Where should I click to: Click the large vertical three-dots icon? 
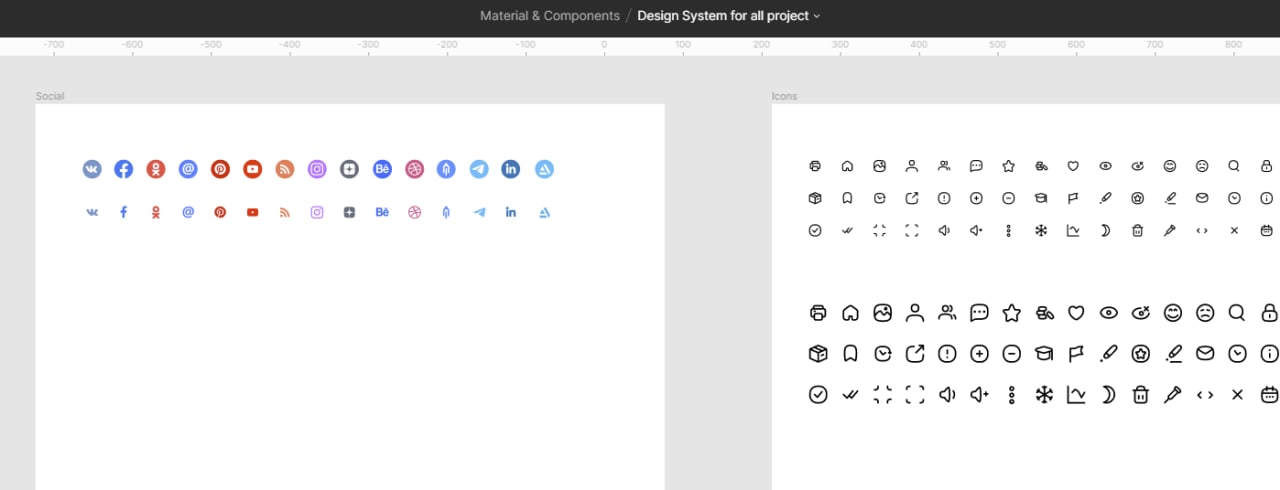(x=1012, y=395)
